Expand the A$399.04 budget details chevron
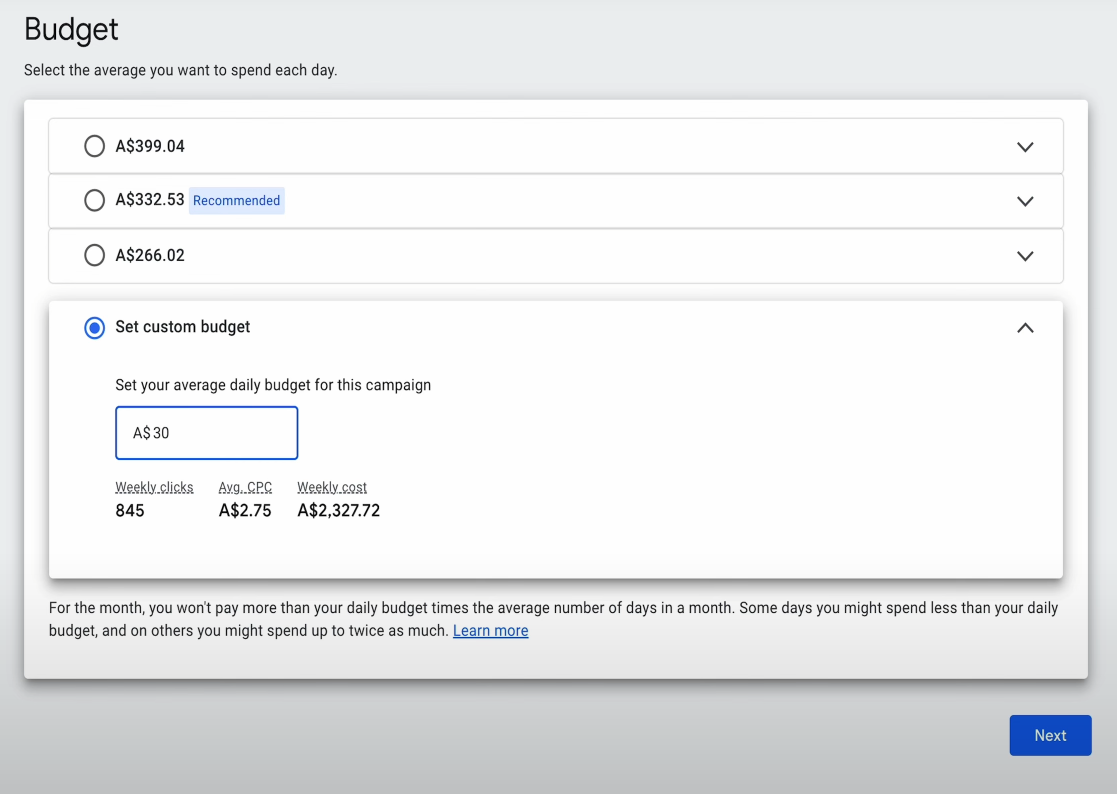 [x=1025, y=146]
